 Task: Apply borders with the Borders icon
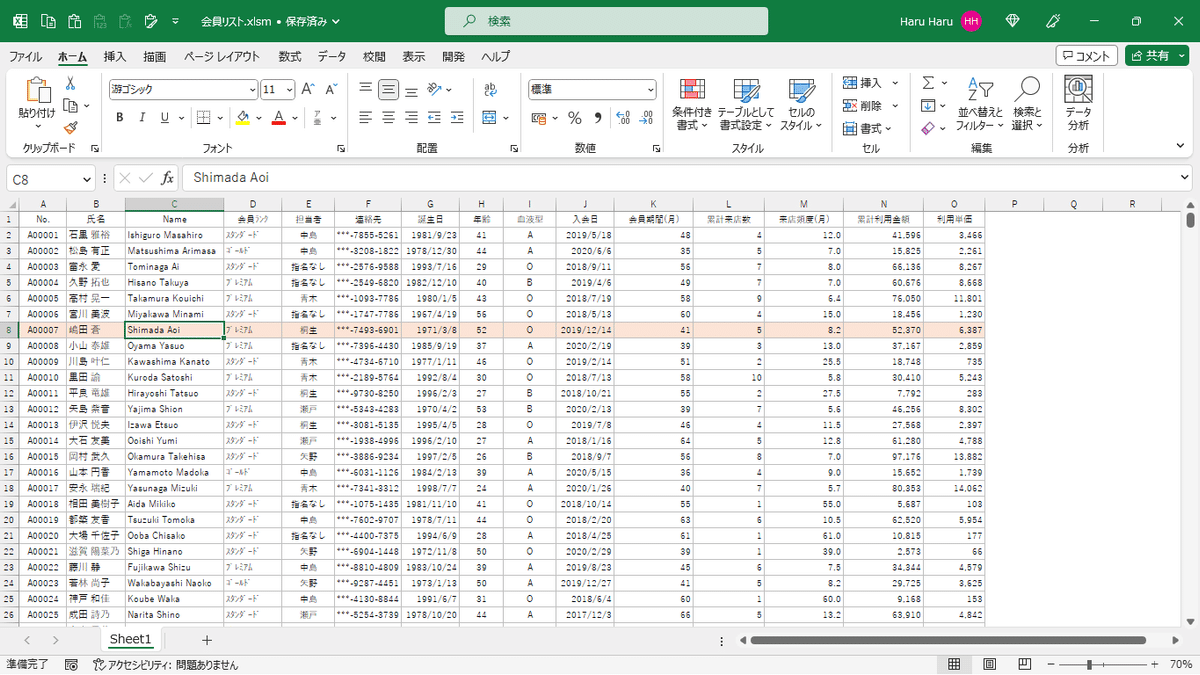203,118
